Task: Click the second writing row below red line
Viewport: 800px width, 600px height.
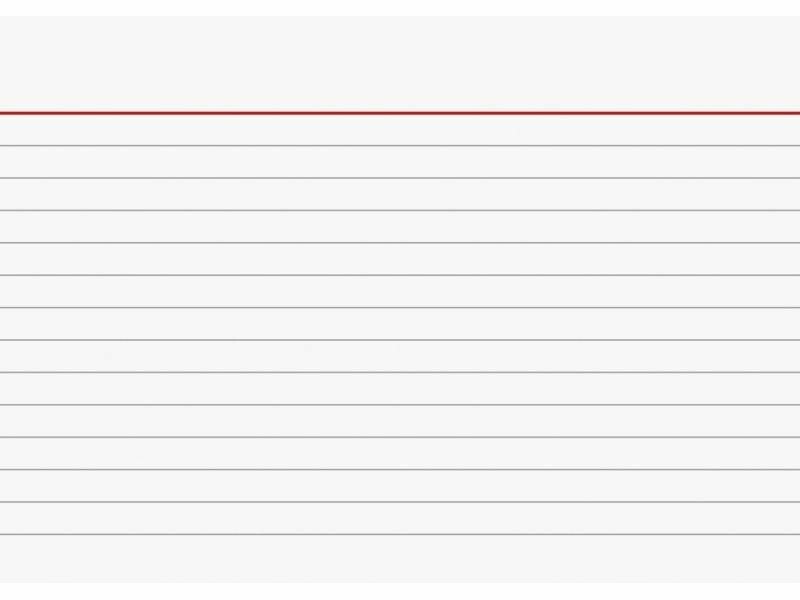Action: [400, 162]
